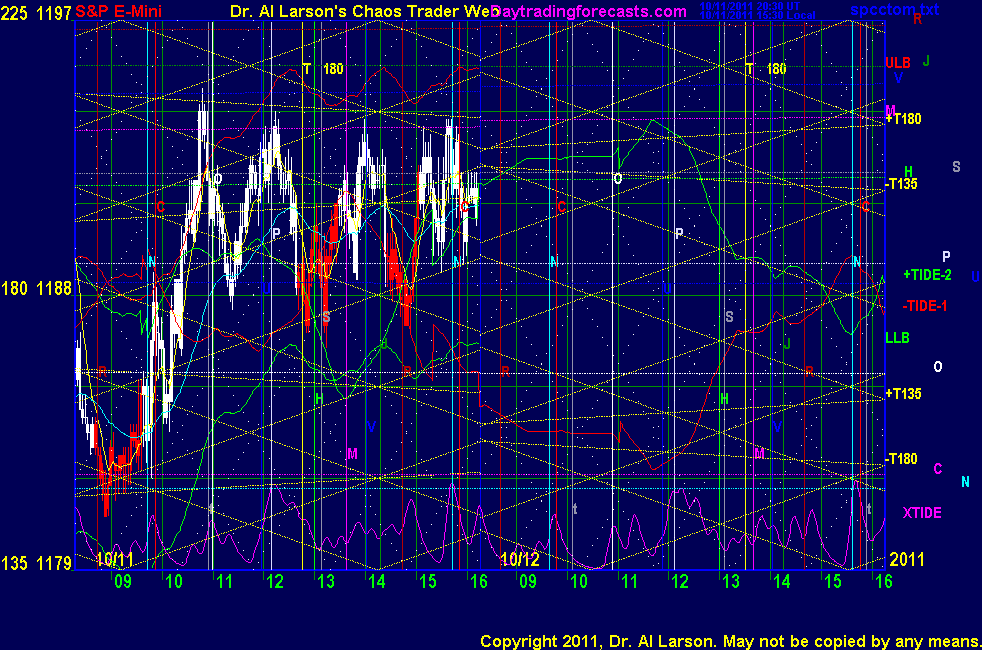Click the 10/11/2011 15:30 Local timestamp

(x=757, y=15)
